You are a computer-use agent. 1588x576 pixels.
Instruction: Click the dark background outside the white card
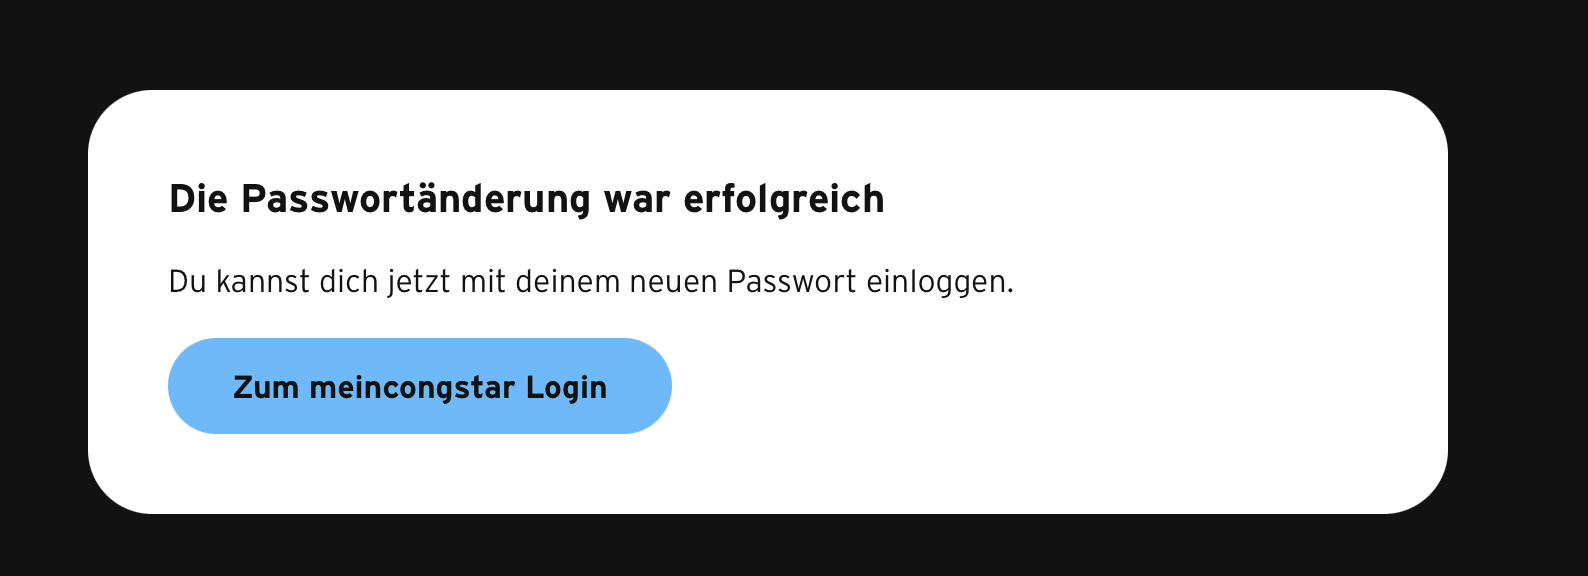pyautogui.click(x=794, y=45)
